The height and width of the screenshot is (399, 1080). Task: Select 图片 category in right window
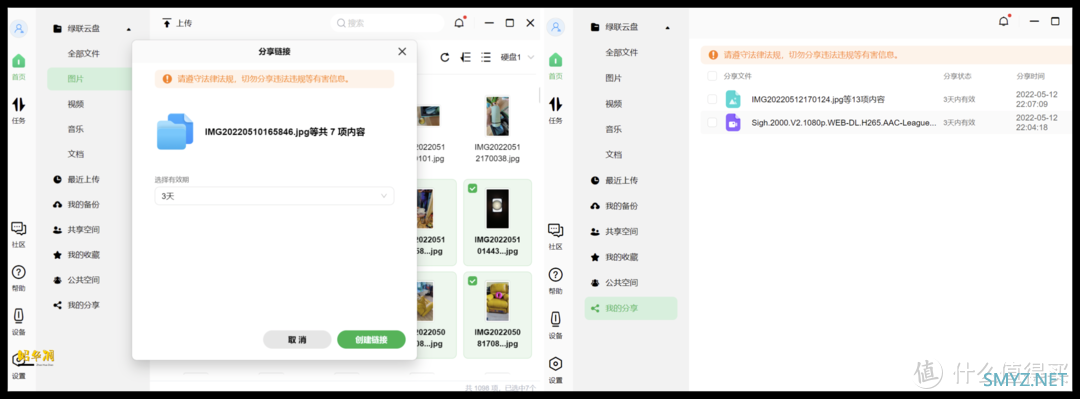[614, 78]
